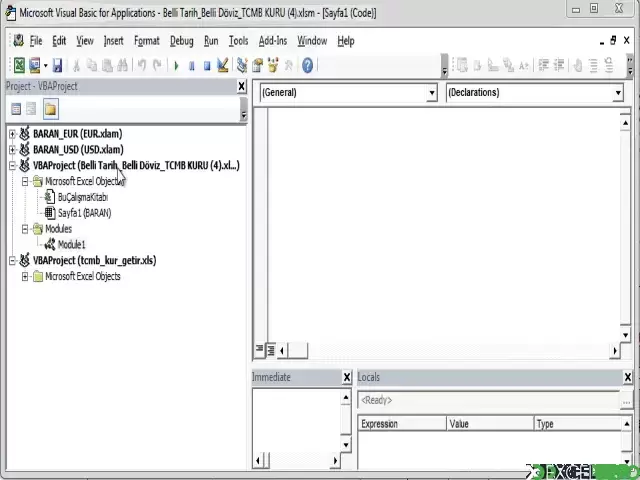Collapse the Modules folder
640x480 pixels.
25,229
